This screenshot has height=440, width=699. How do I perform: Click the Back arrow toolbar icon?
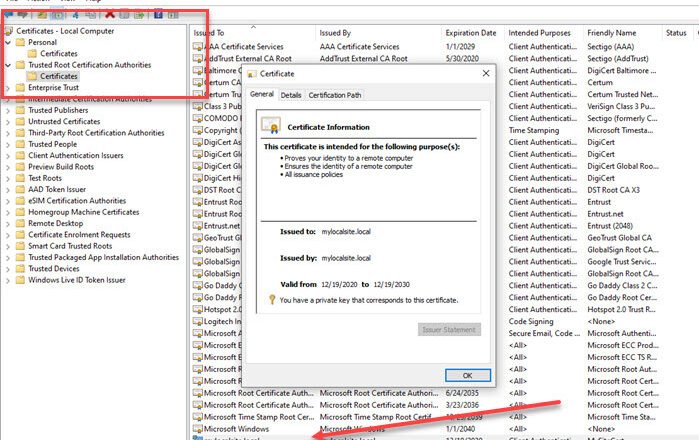[x=8, y=14]
